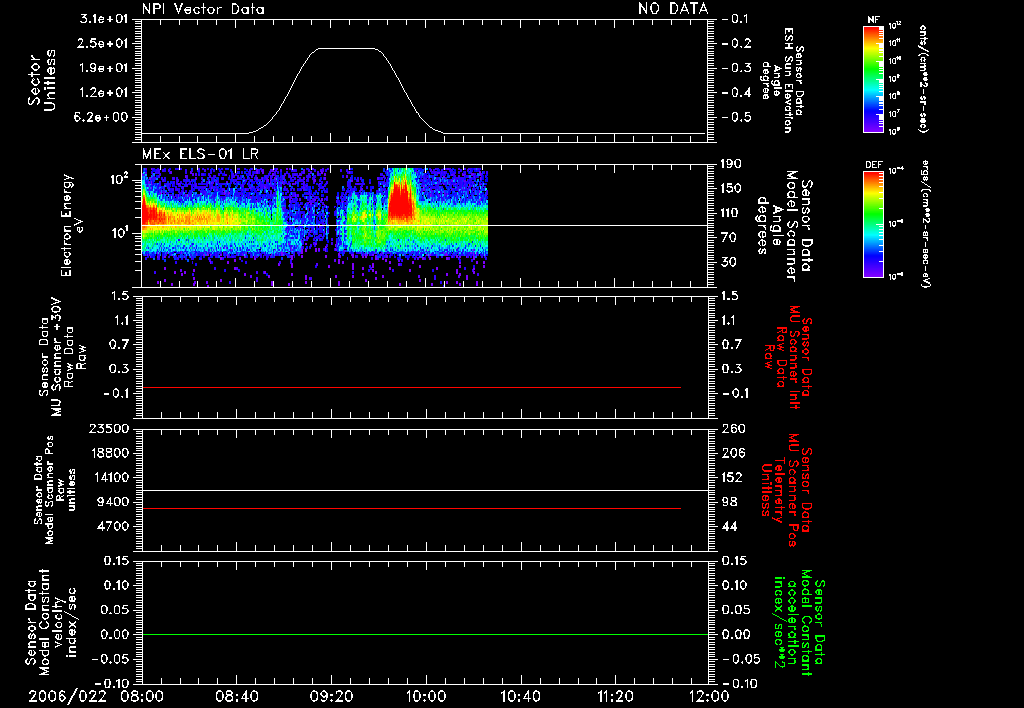Click the '09:20' time axis label
Image resolution: width=1024 pixels, height=708 pixels.
pos(332,696)
